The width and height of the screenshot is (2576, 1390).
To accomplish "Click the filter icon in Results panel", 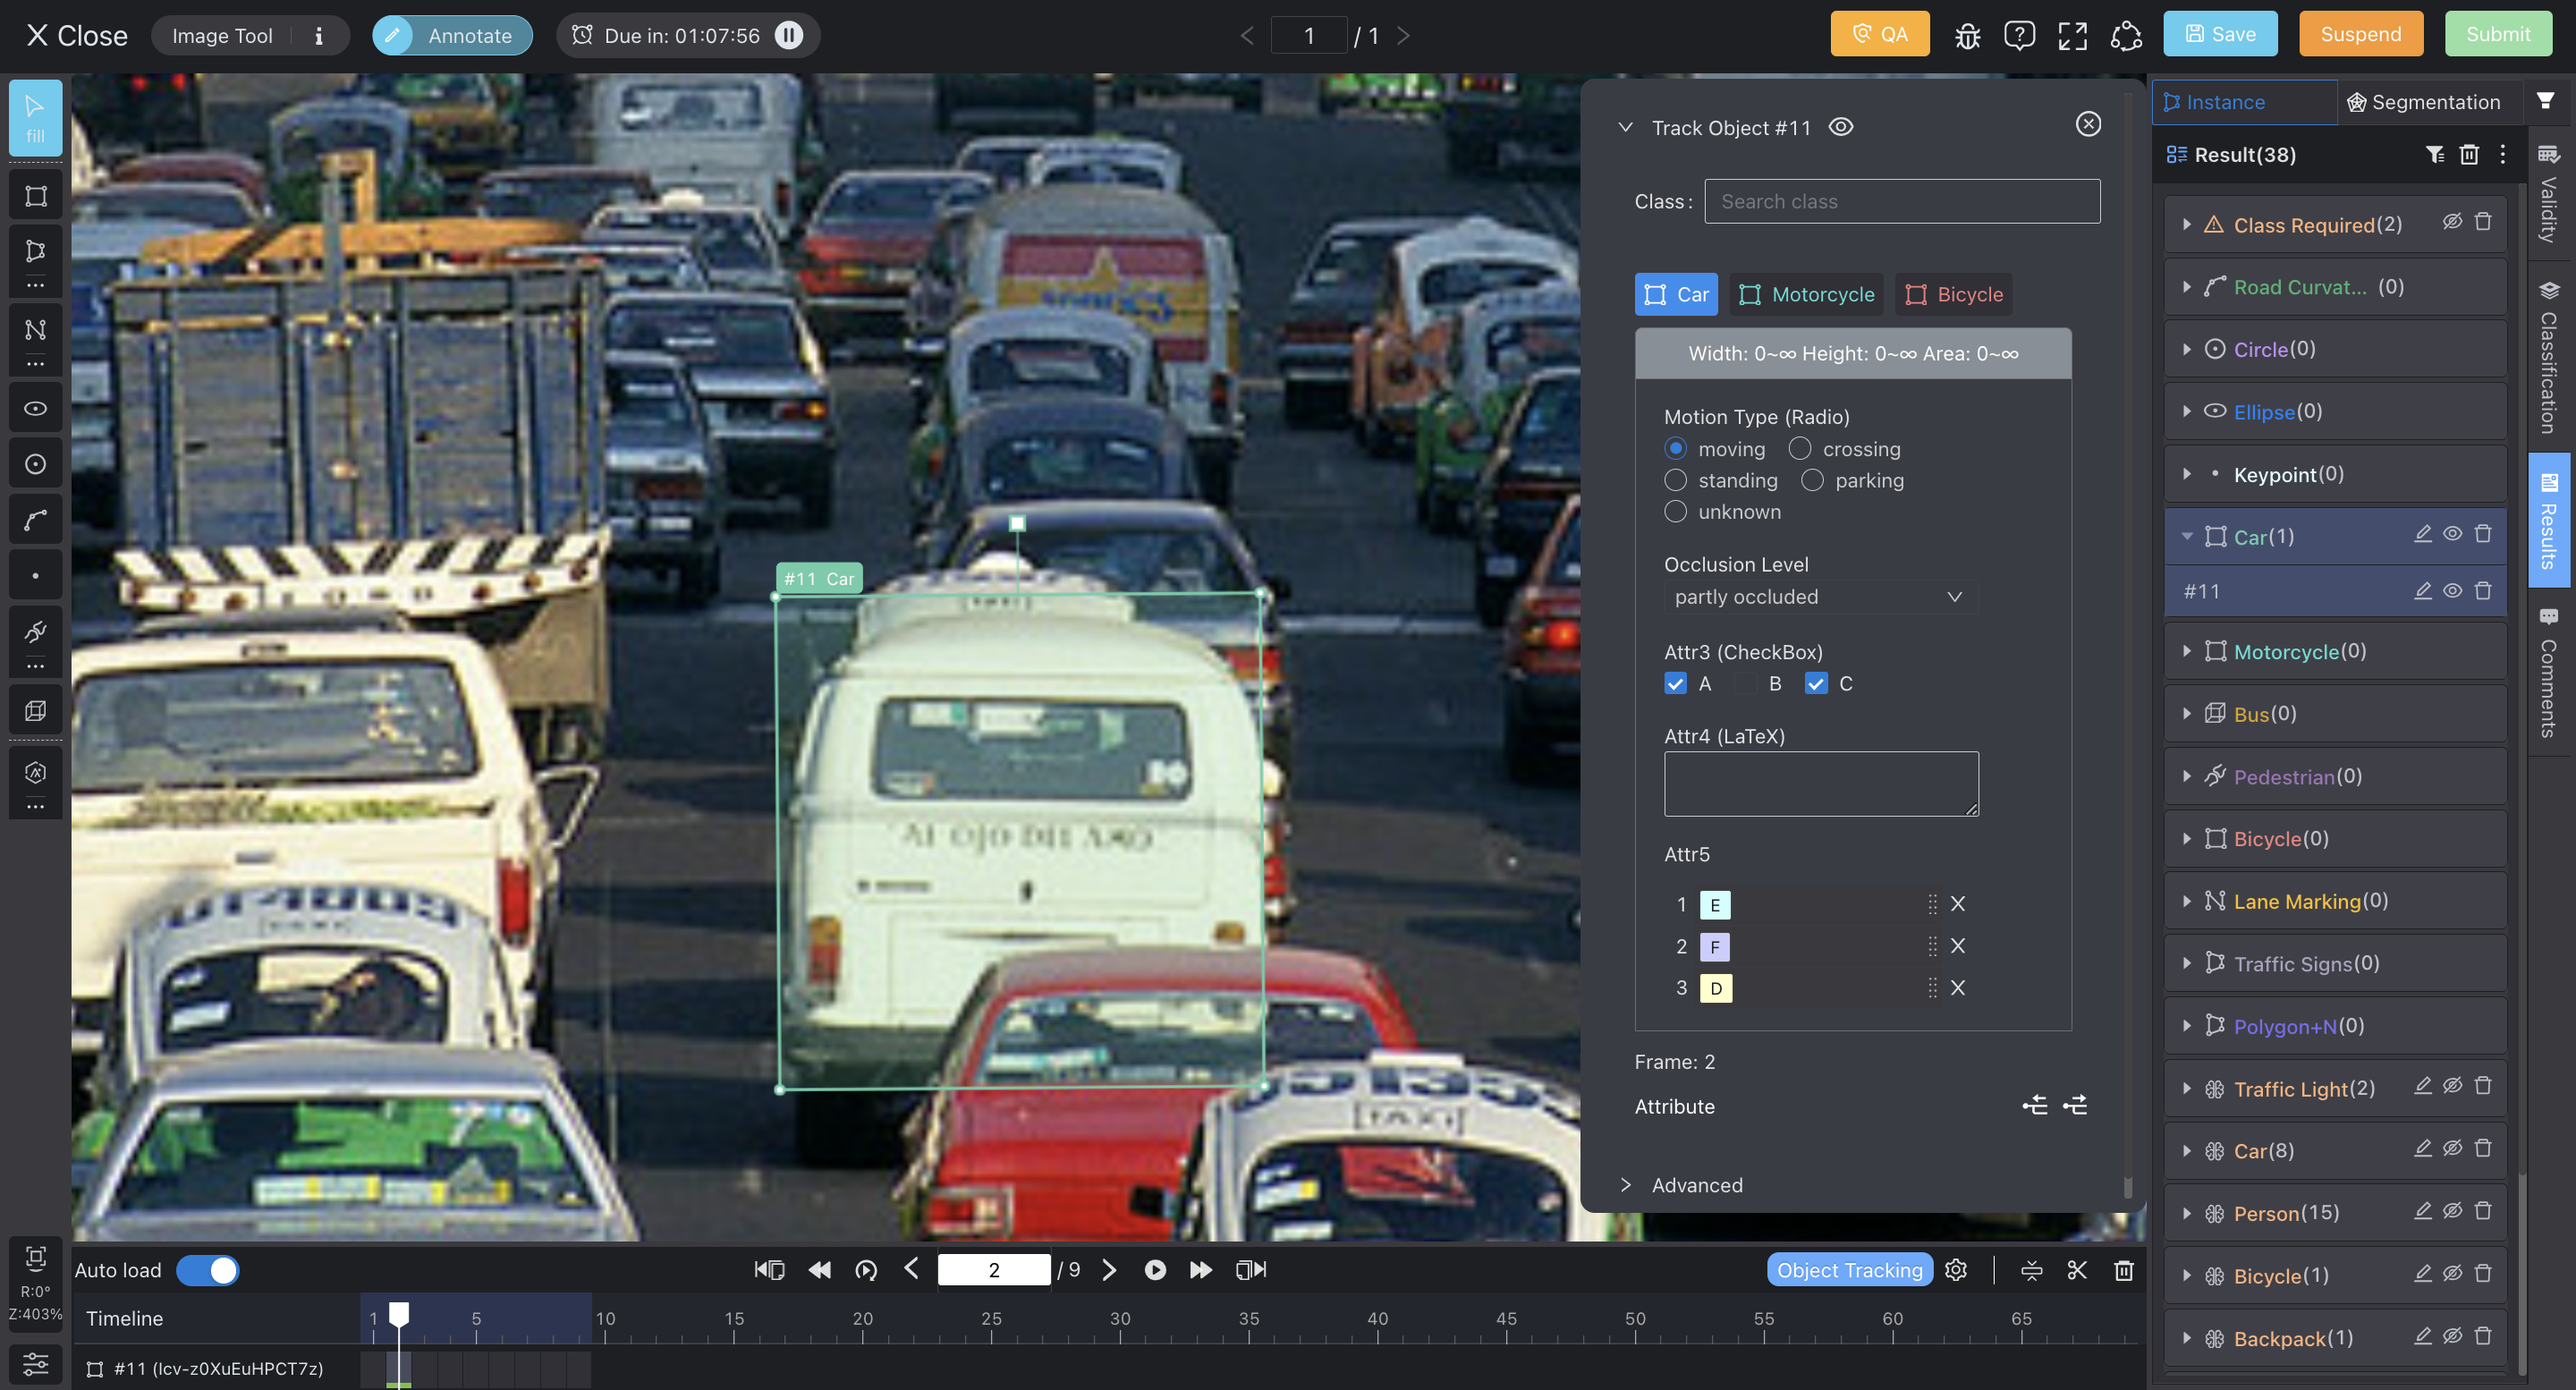I will point(2434,156).
